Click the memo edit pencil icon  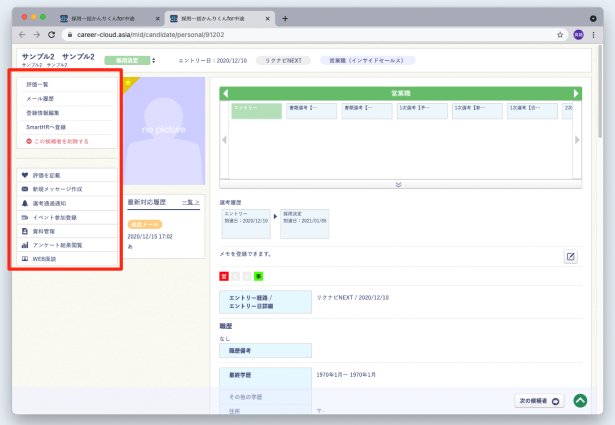point(570,257)
